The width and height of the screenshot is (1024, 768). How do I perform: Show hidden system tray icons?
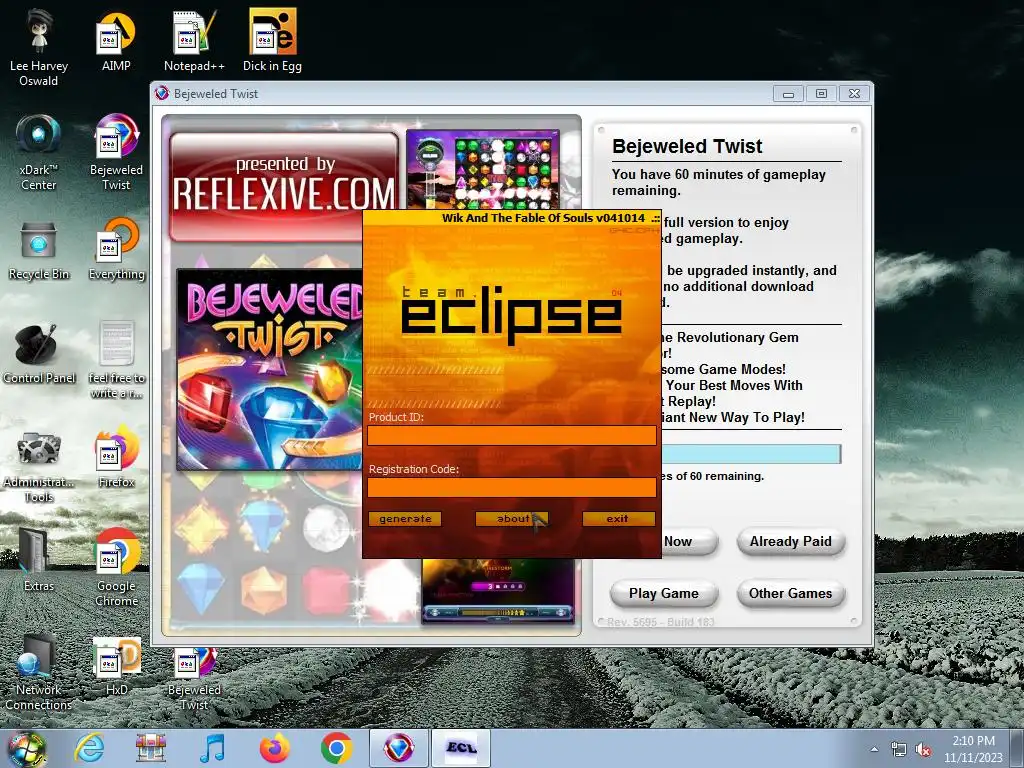point(874,749)
